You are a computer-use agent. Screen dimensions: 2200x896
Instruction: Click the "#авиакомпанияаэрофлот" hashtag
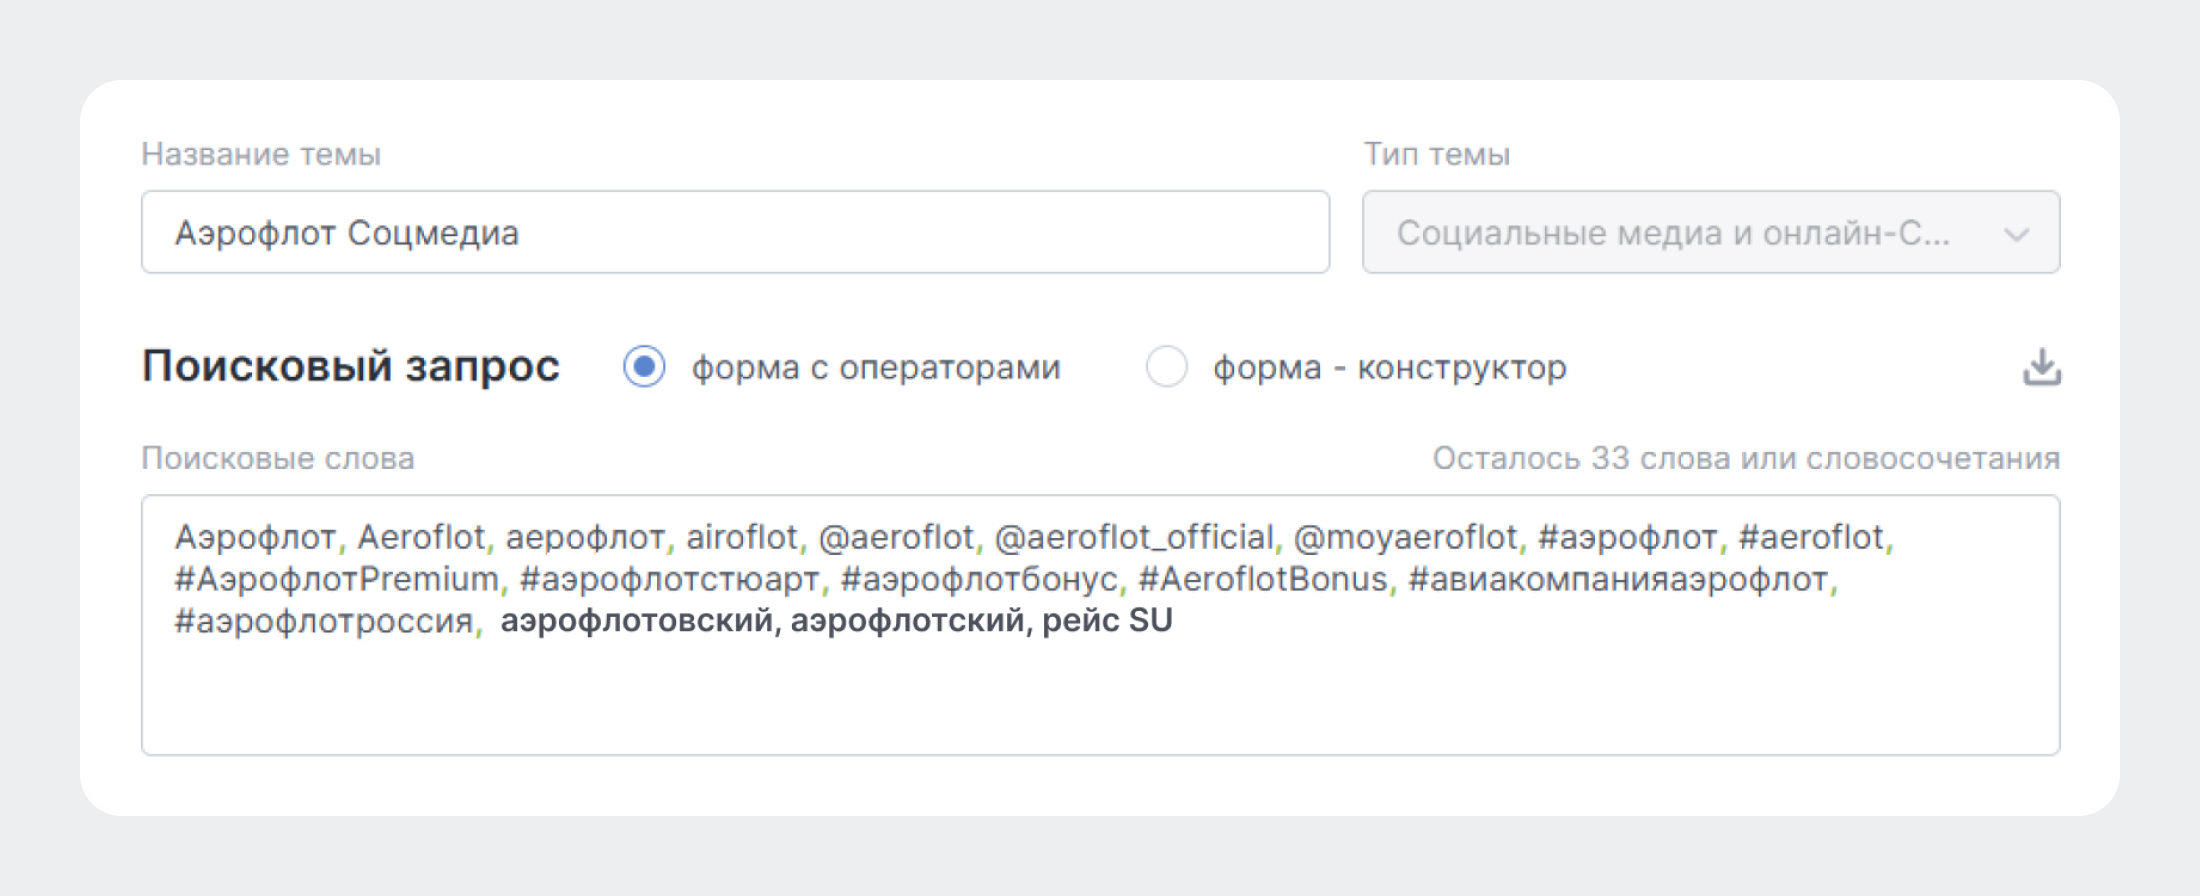[x=1618, y=580]
